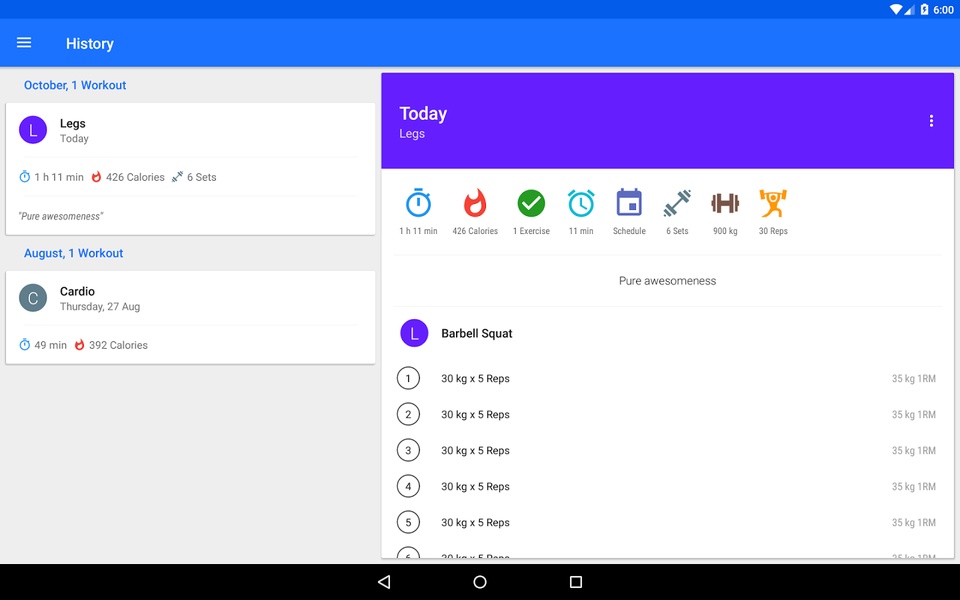The width and height of the screenshot is (960, 600).
Task: Tap the alarm clock 11 min icon
Action: (581, 203)
